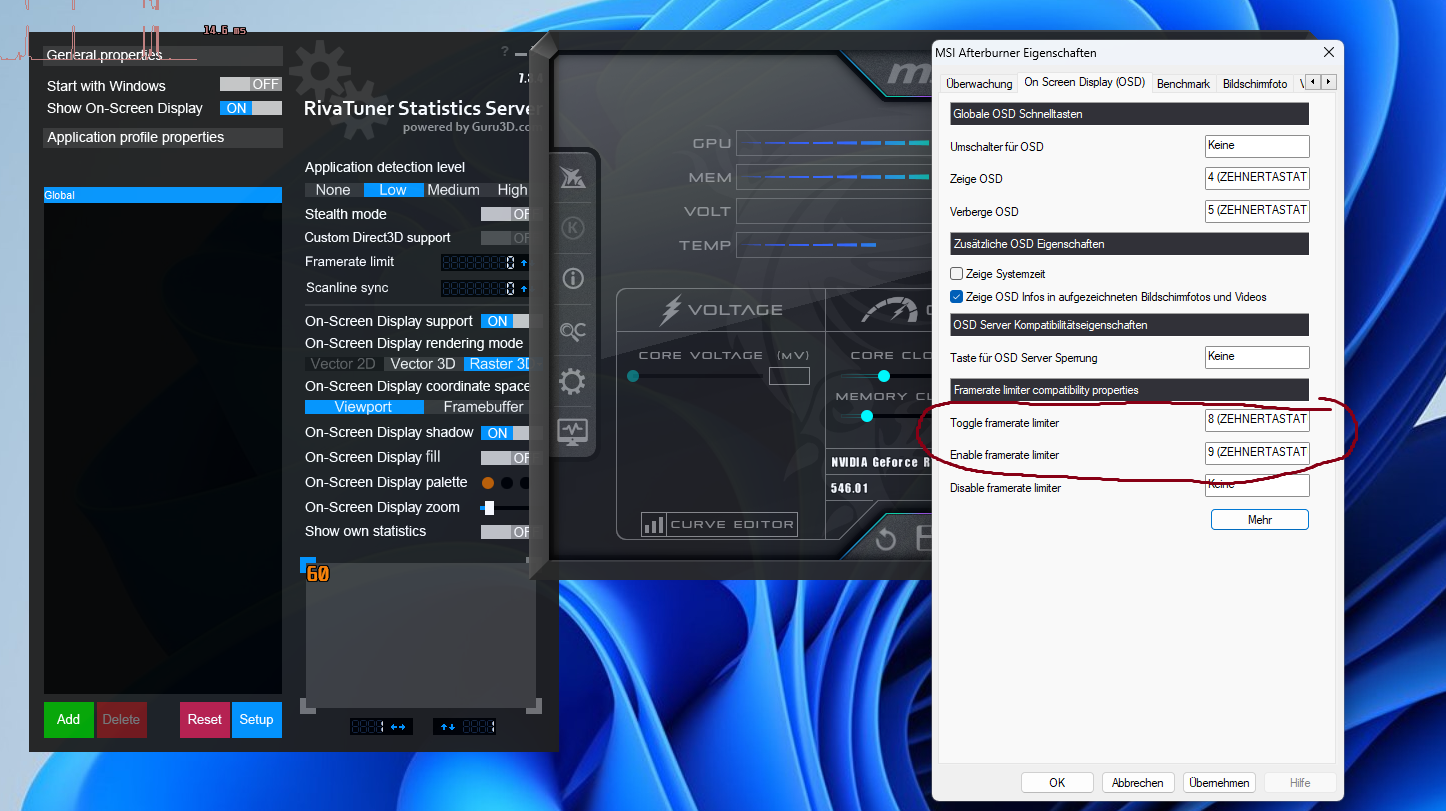Click the Abbrechen button
This screenshot has height=811, width=1446.
[1138, 783]
